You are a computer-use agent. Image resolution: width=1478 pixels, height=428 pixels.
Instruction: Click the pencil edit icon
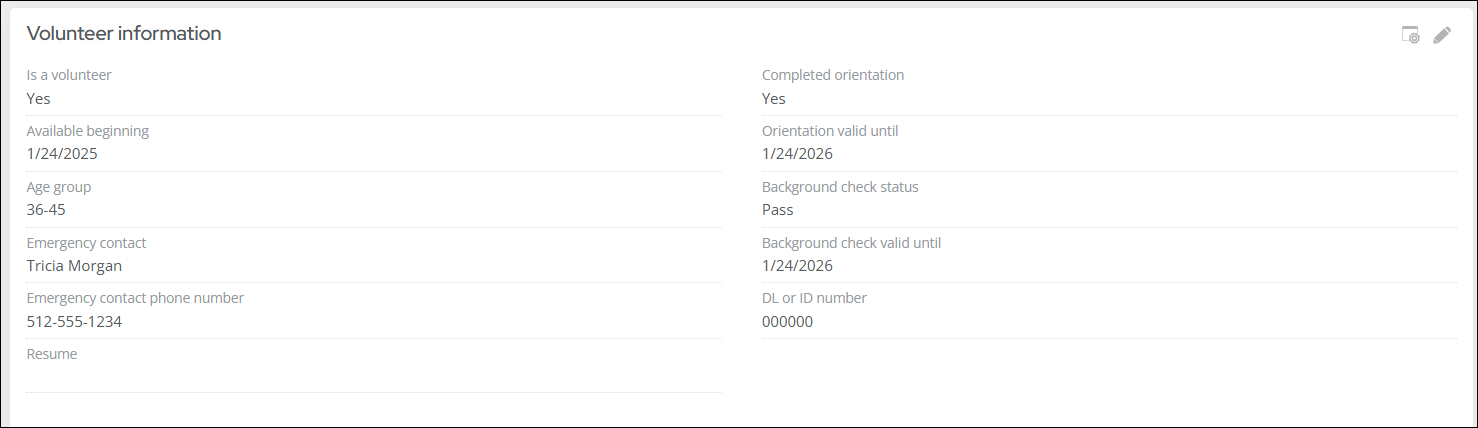coord(1441,35)
